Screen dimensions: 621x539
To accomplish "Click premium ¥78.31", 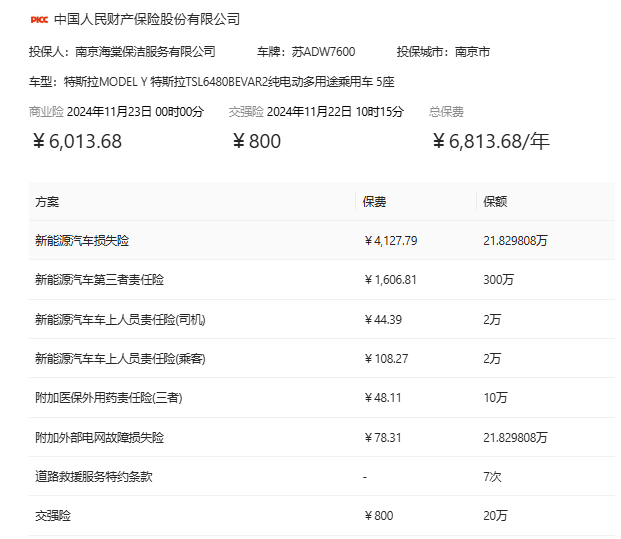I will (x=383, y=437).
